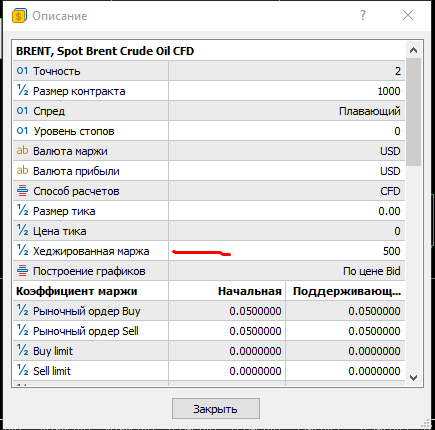Click the Валюта прибыли value USD
435x430 pixels.
(390, 171)
